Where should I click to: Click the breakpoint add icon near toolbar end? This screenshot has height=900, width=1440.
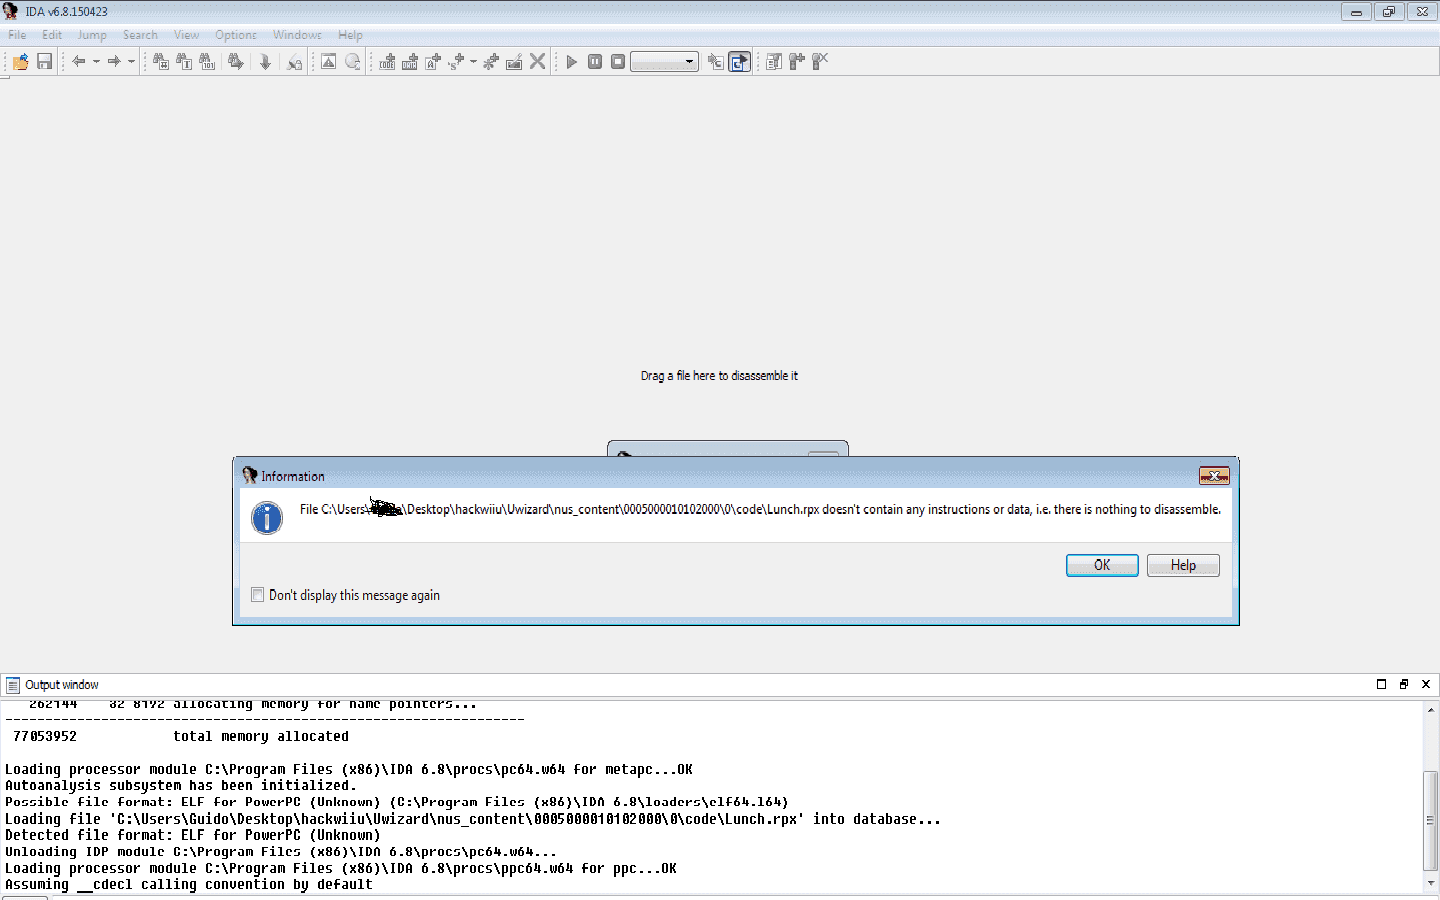pyautogui.click(x=797, y=61)
